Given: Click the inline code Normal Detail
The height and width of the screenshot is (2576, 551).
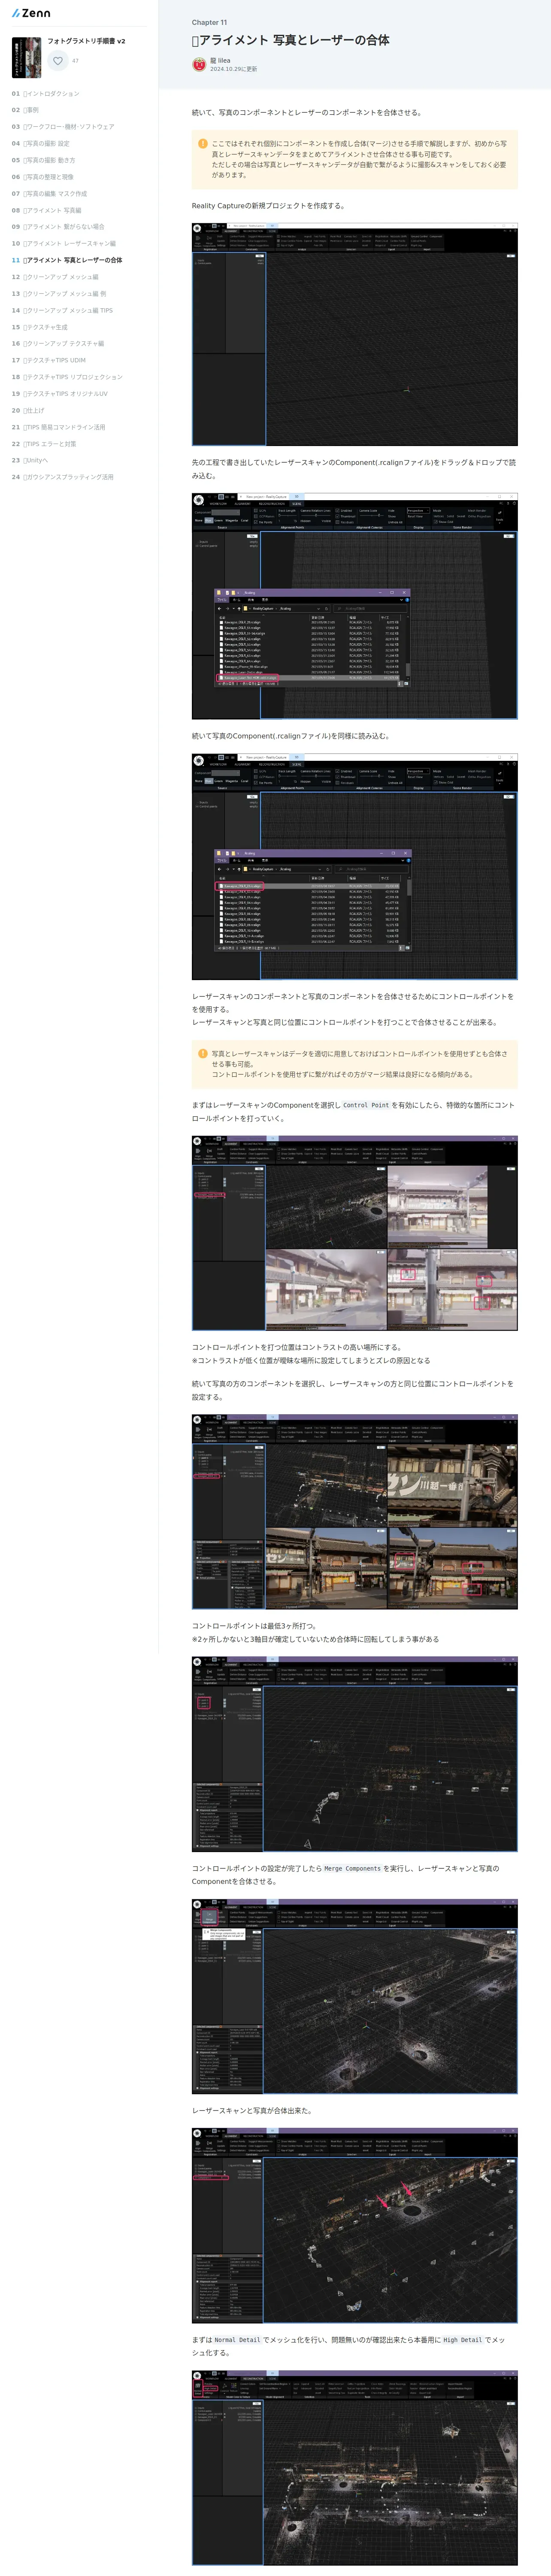Looking at the screenshot, I should pos(237,2340).
